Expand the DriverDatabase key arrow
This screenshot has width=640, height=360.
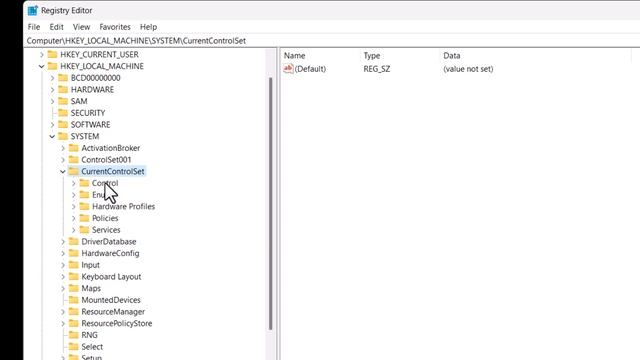[x=63, y=242]
